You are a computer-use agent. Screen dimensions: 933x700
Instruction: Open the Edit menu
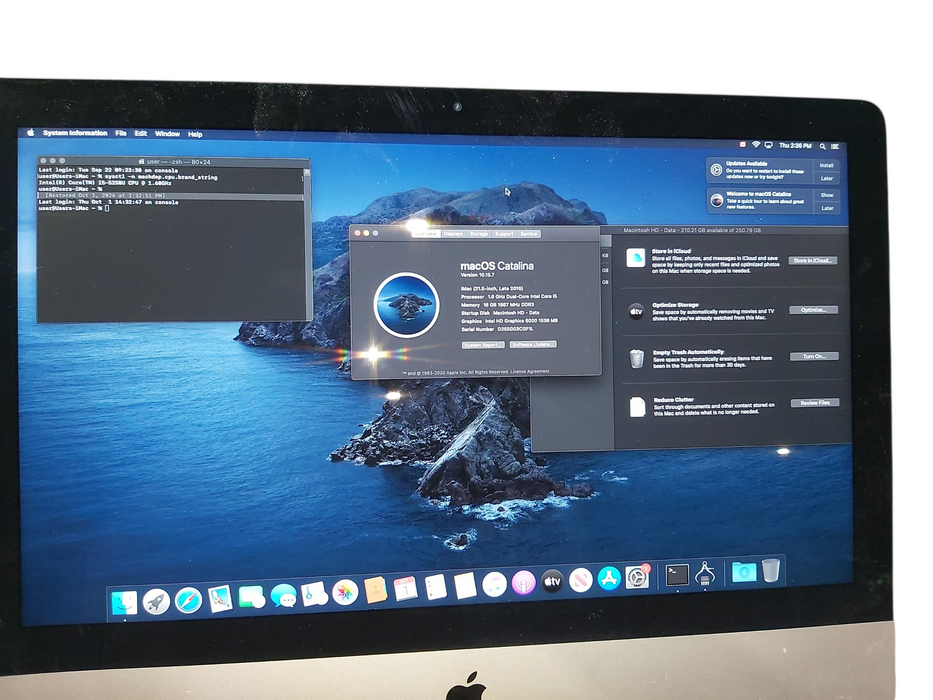point(140,133)
